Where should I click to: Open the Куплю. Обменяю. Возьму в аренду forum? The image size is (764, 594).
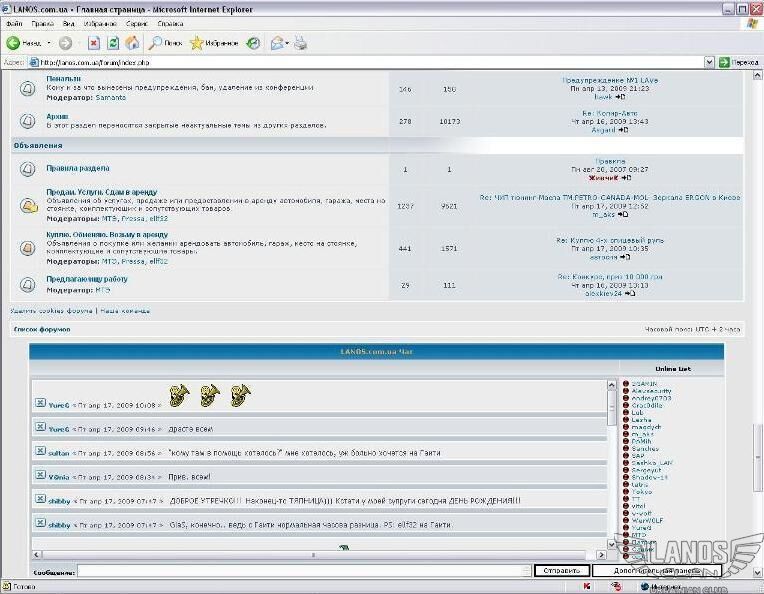pyautogui.click(x=107, y=234)
